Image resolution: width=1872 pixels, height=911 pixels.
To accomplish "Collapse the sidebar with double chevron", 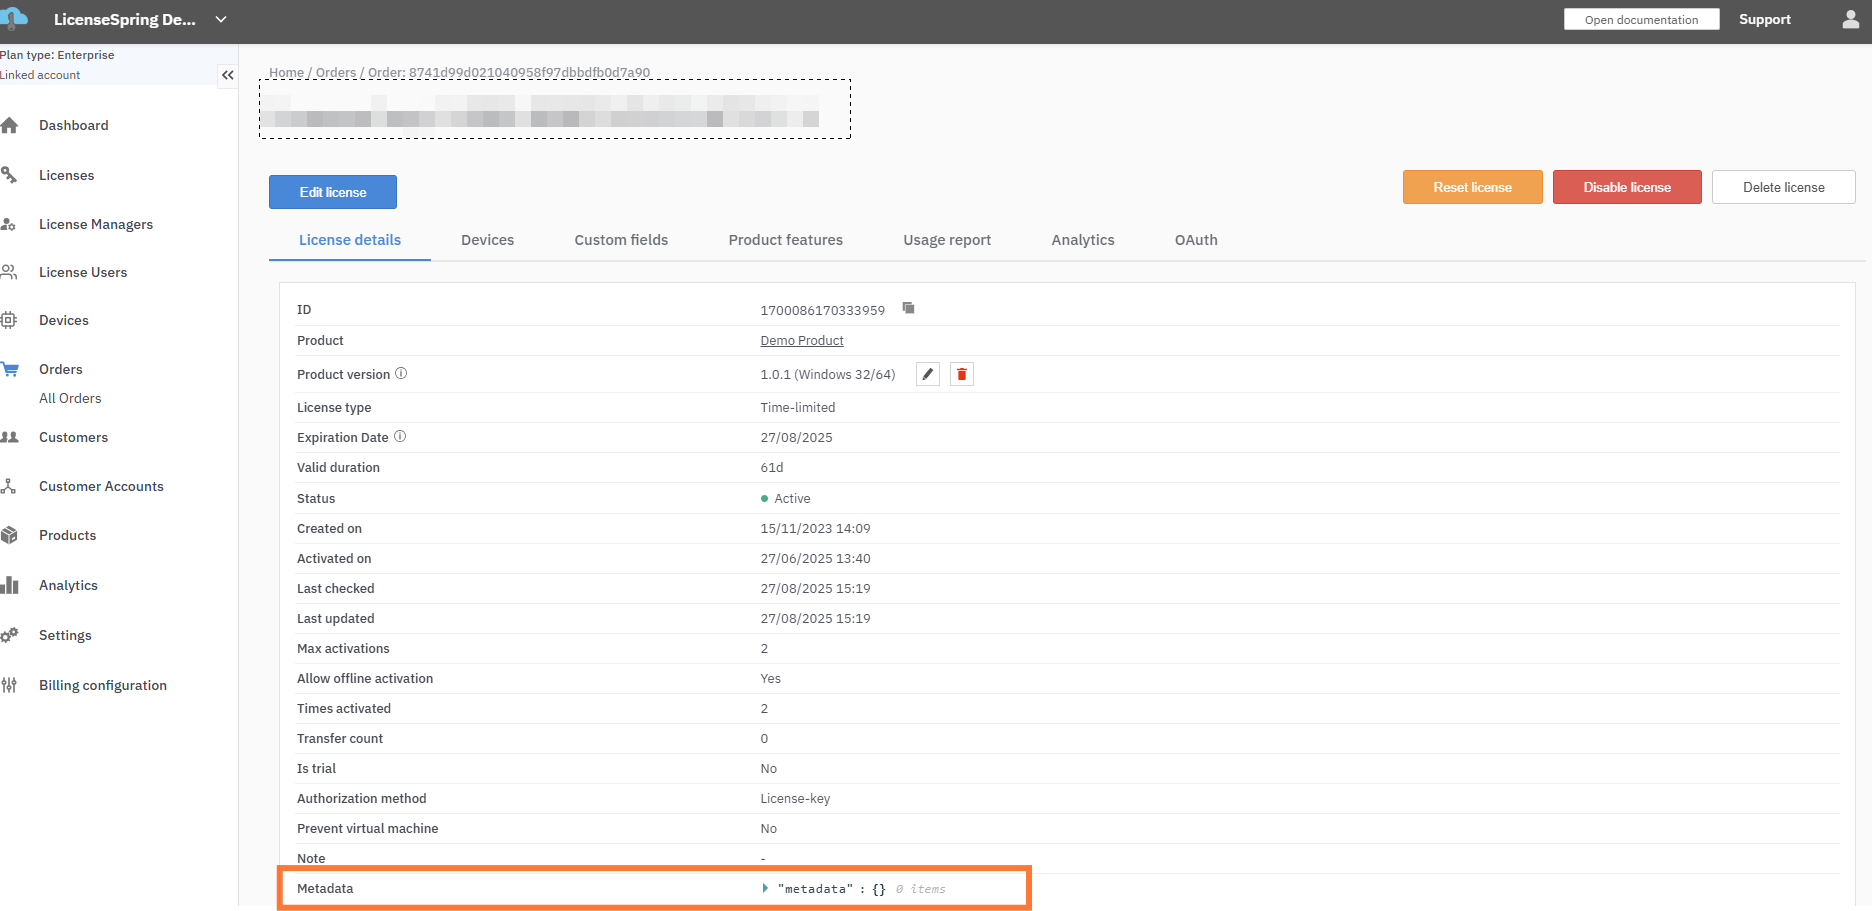I will pos(228,75).
